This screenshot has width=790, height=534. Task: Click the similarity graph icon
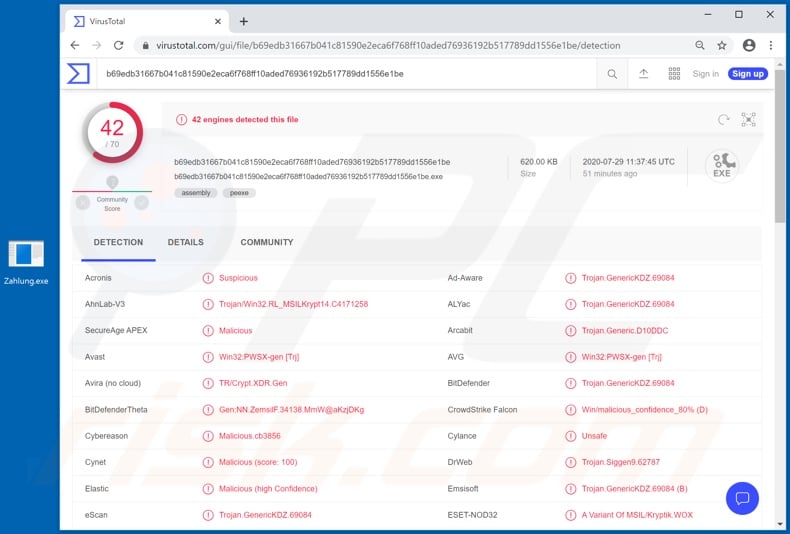coord(748,119)
